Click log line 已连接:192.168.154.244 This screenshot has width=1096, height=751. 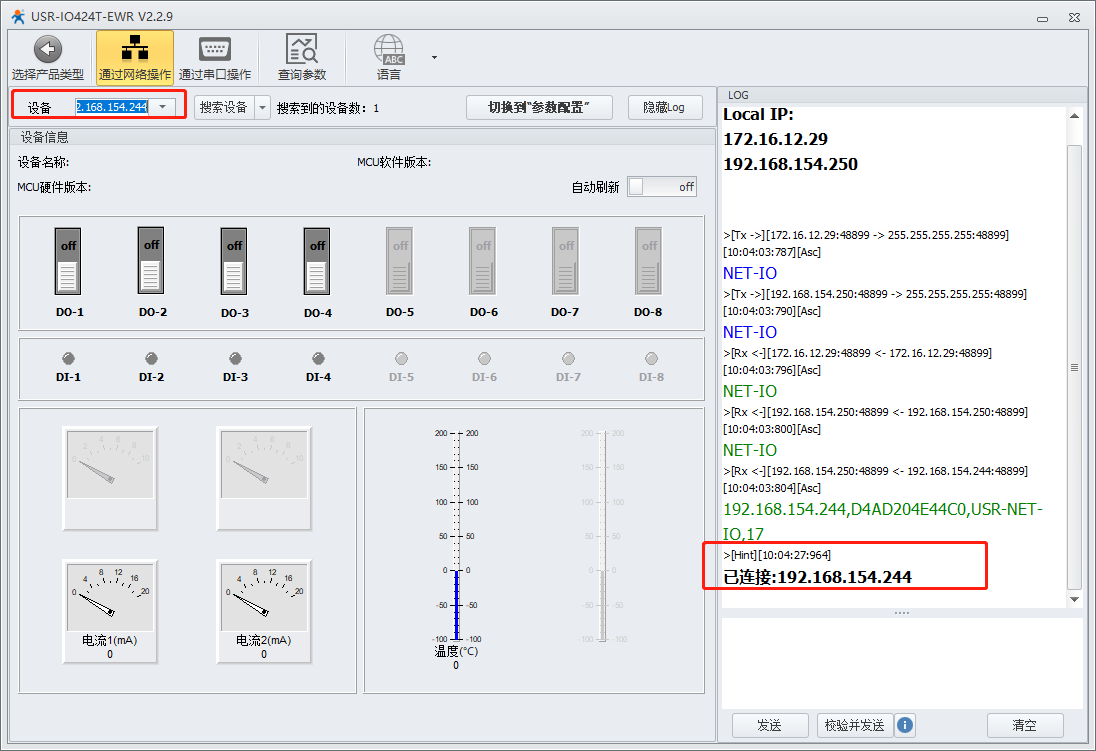click(817, 577)
